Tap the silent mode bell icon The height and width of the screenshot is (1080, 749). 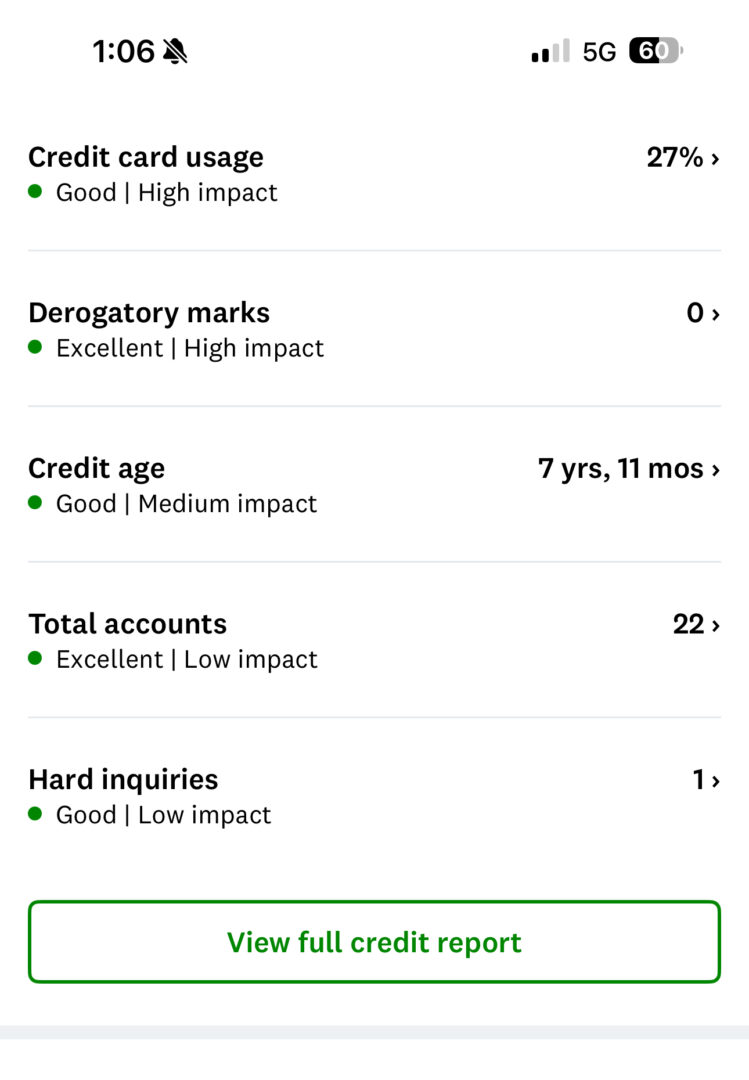(175, 51)
